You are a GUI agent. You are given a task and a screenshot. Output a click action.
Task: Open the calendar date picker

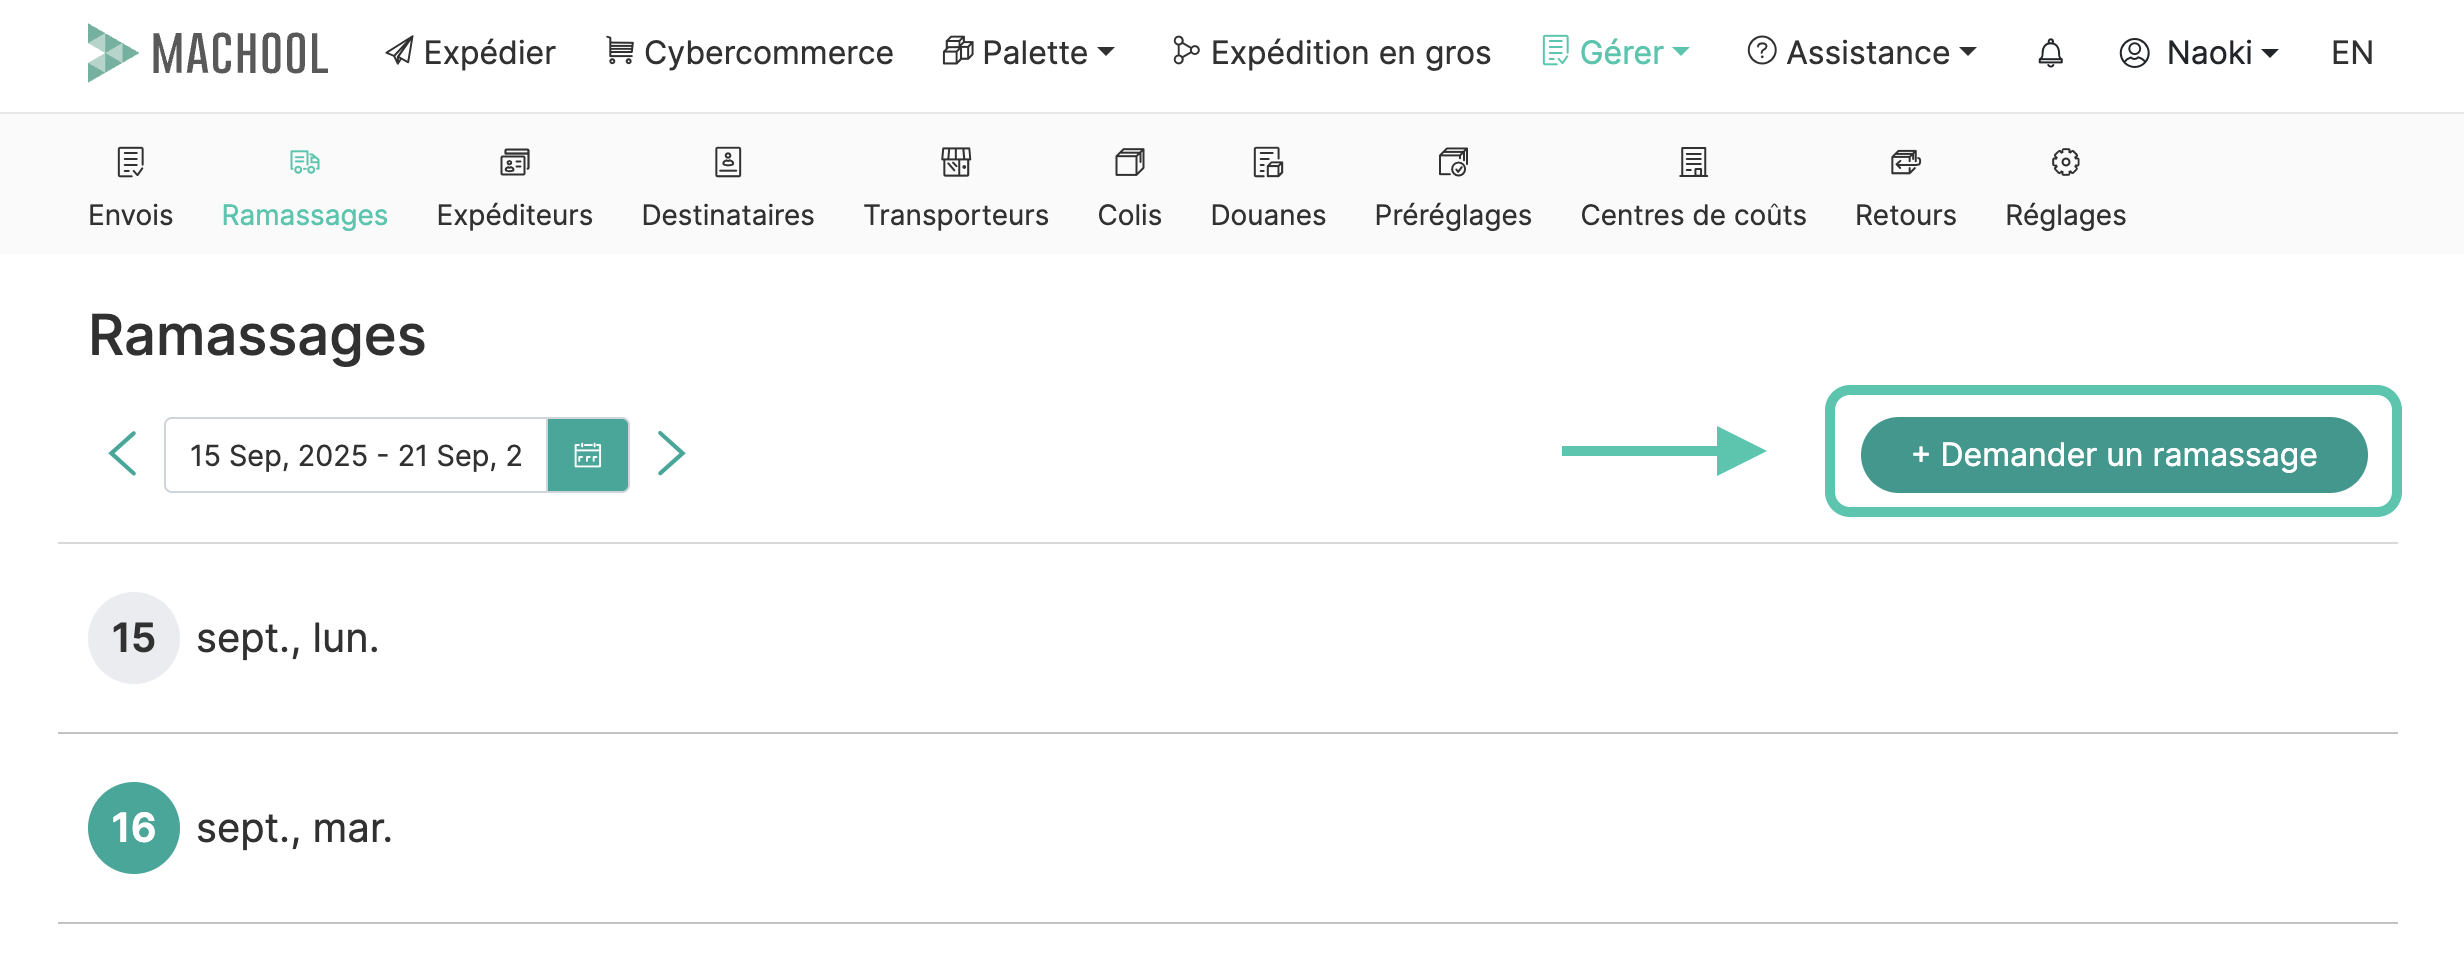pos(588,456)
